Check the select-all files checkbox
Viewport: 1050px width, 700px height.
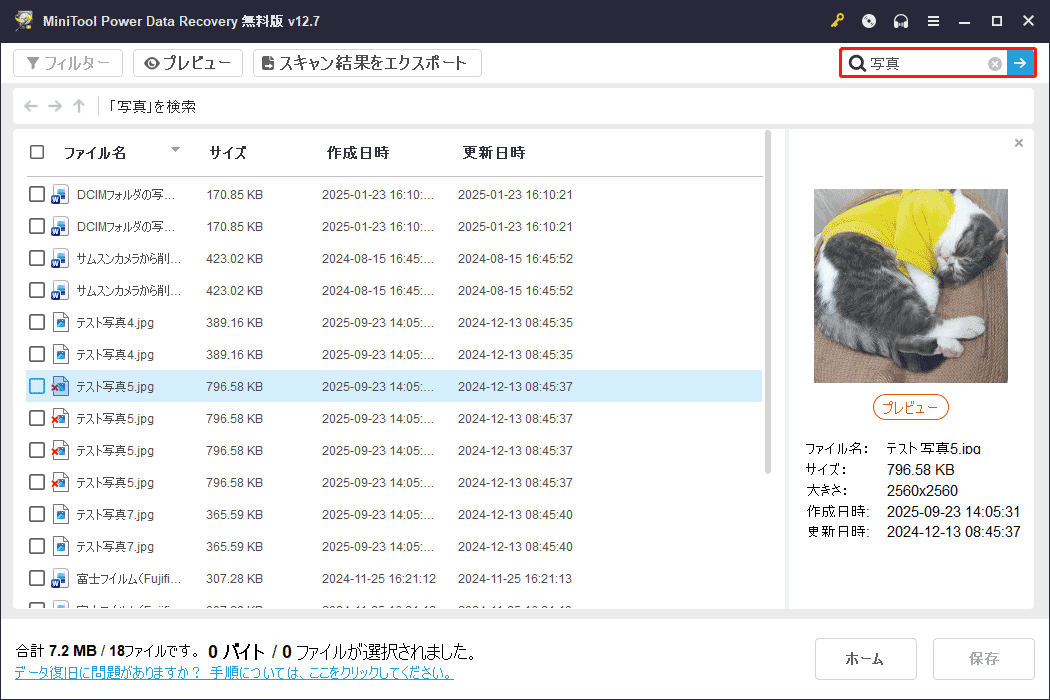[x=37, y=152]
